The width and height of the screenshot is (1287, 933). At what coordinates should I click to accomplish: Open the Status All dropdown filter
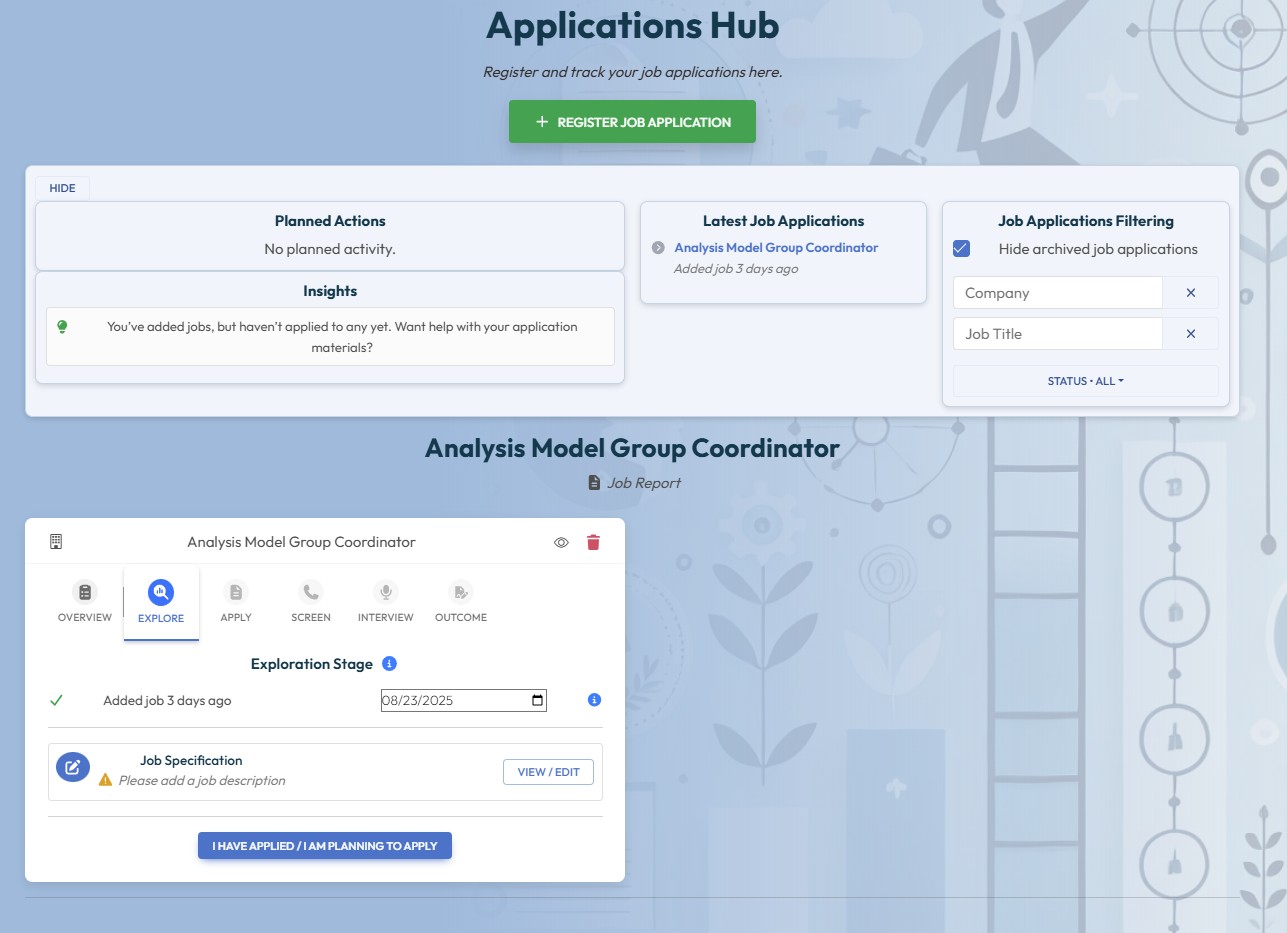coord(1085,381)
